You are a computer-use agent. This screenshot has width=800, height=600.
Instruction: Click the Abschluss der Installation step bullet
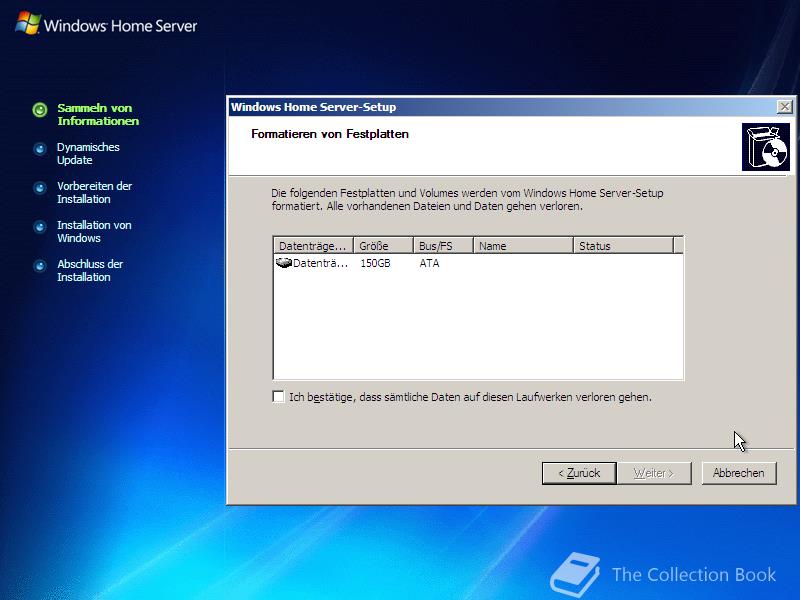click(40, 266)
